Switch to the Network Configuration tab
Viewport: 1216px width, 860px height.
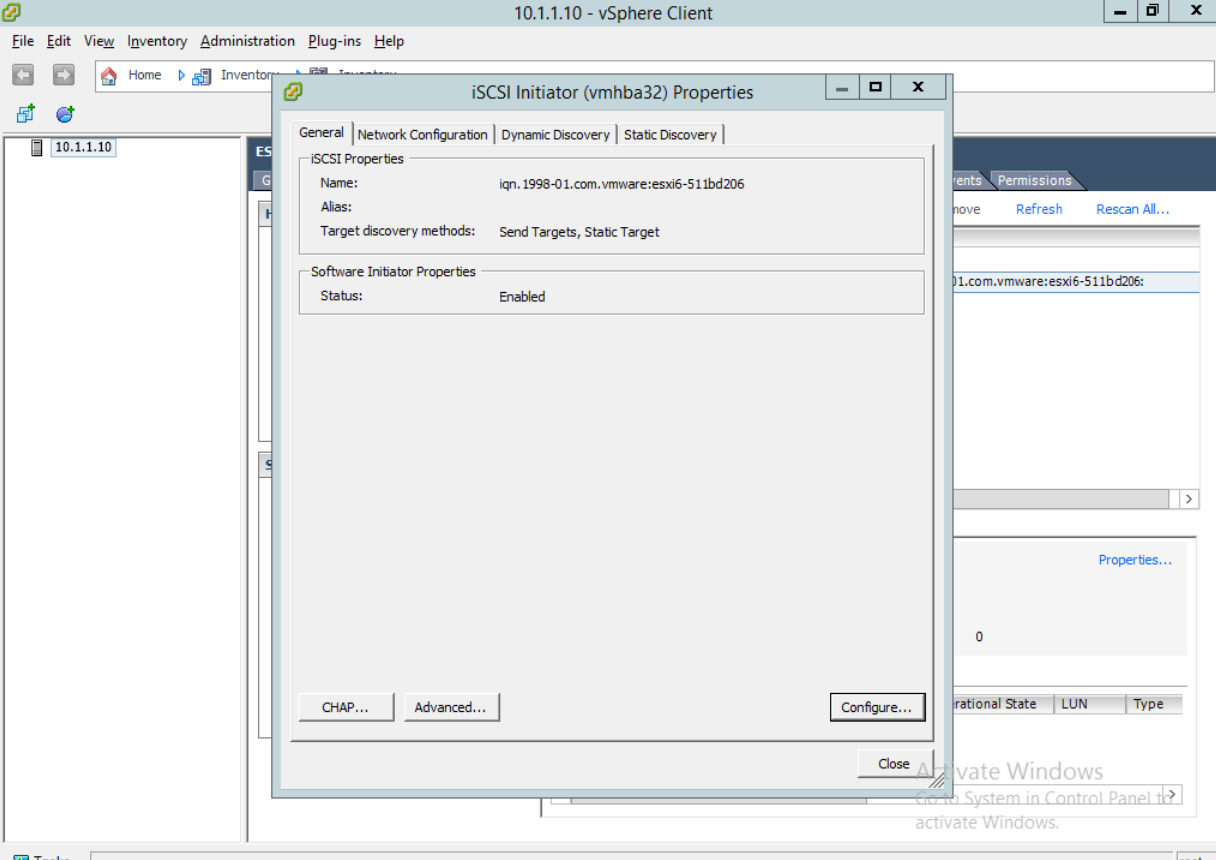[x=422, y=134]
